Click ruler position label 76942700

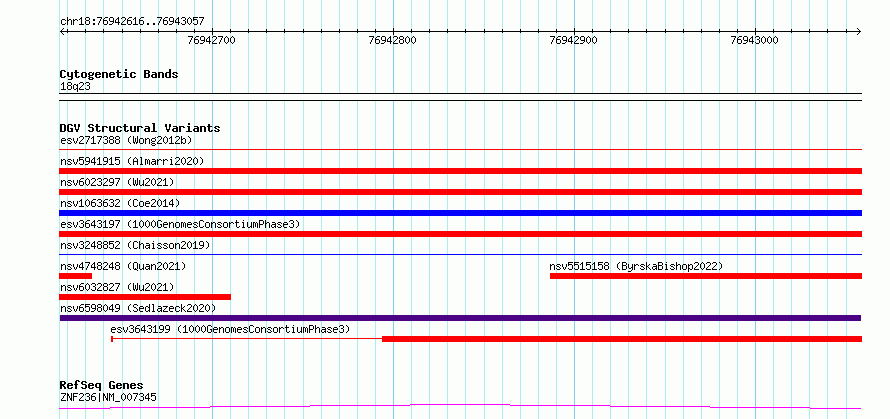[x=211, y=40]
